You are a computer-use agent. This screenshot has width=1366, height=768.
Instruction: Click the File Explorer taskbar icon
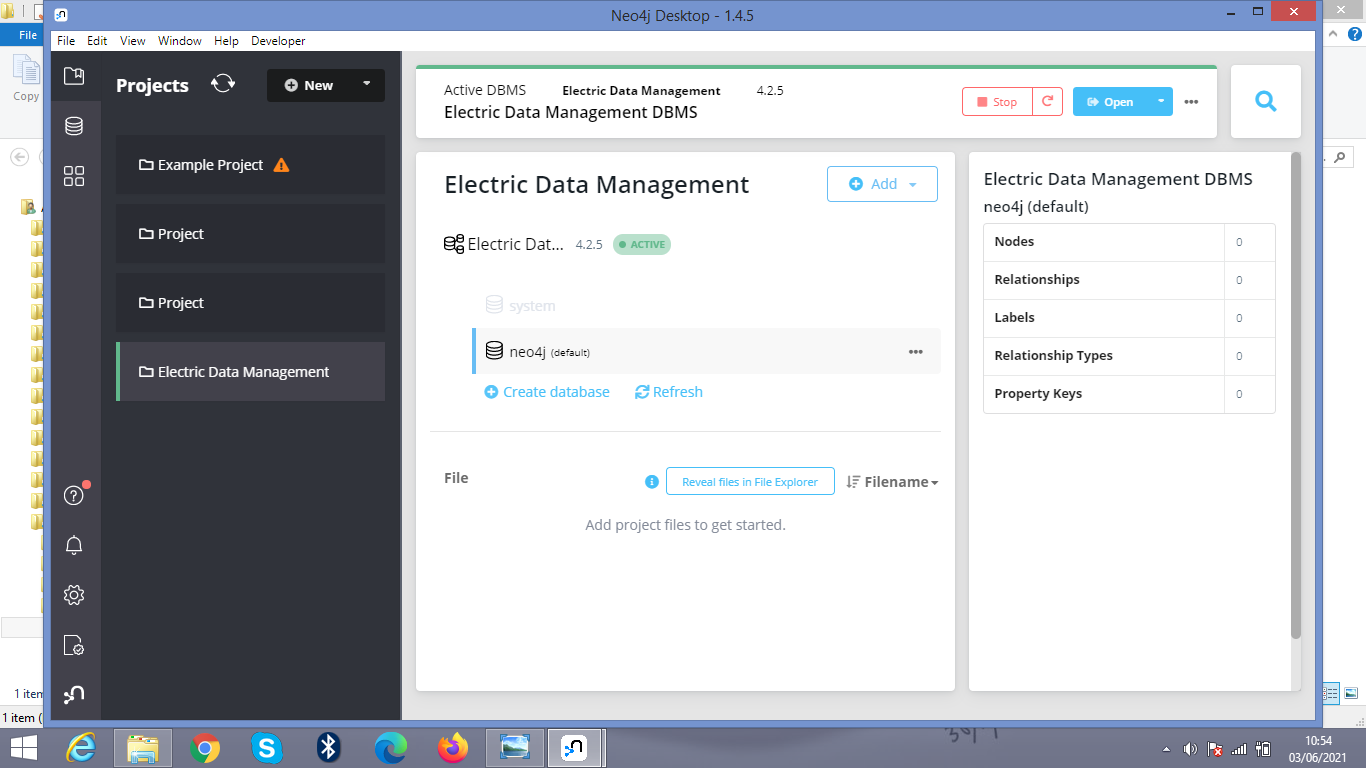[143, 747]
